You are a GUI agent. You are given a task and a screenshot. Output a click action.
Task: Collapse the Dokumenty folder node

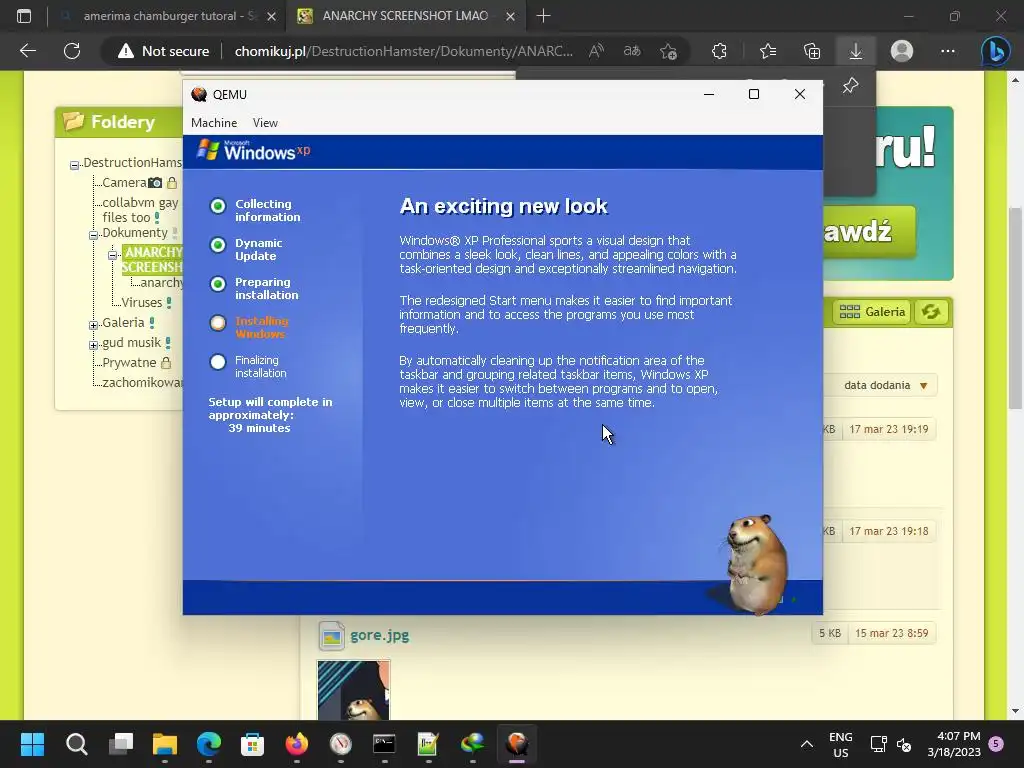pos(93,235)
